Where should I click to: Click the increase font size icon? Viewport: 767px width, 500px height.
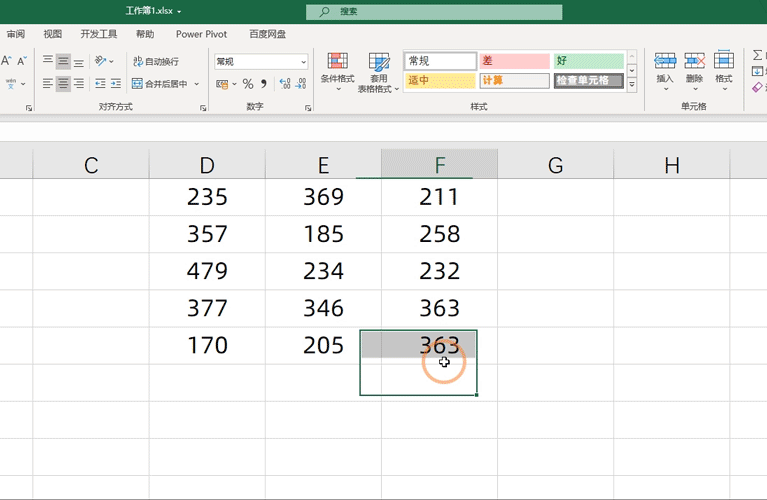(x=6, y=61)
